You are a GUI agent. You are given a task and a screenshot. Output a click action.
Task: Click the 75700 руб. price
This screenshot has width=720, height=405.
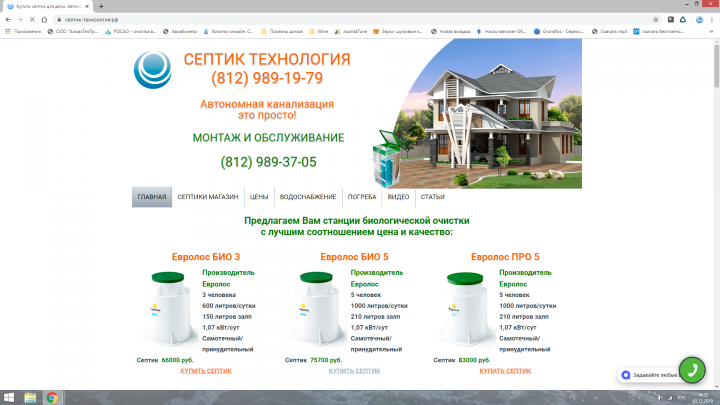click(326, 360)
